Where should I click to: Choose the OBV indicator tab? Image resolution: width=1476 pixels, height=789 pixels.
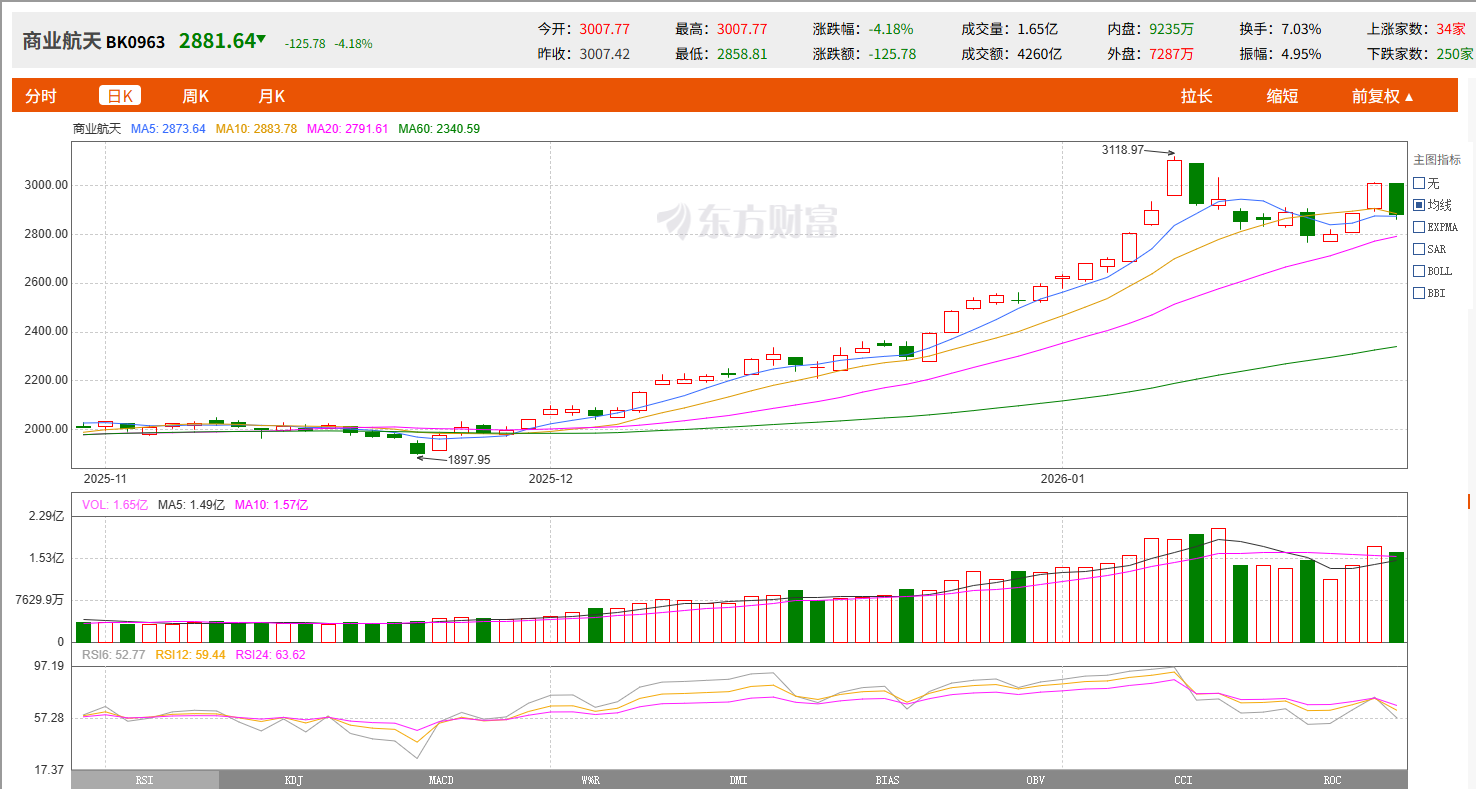pyautogui.click(x=1035, y=780)
